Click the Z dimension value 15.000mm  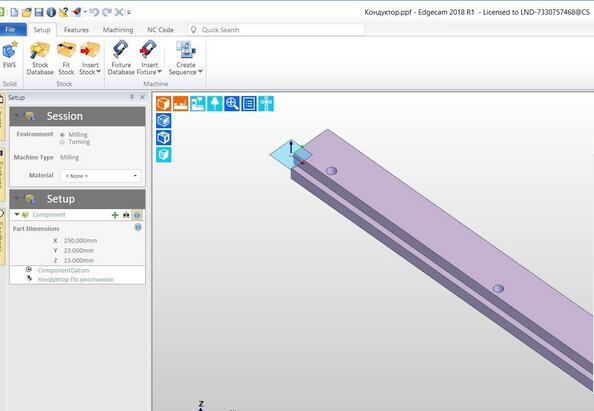tap(78, 260)
